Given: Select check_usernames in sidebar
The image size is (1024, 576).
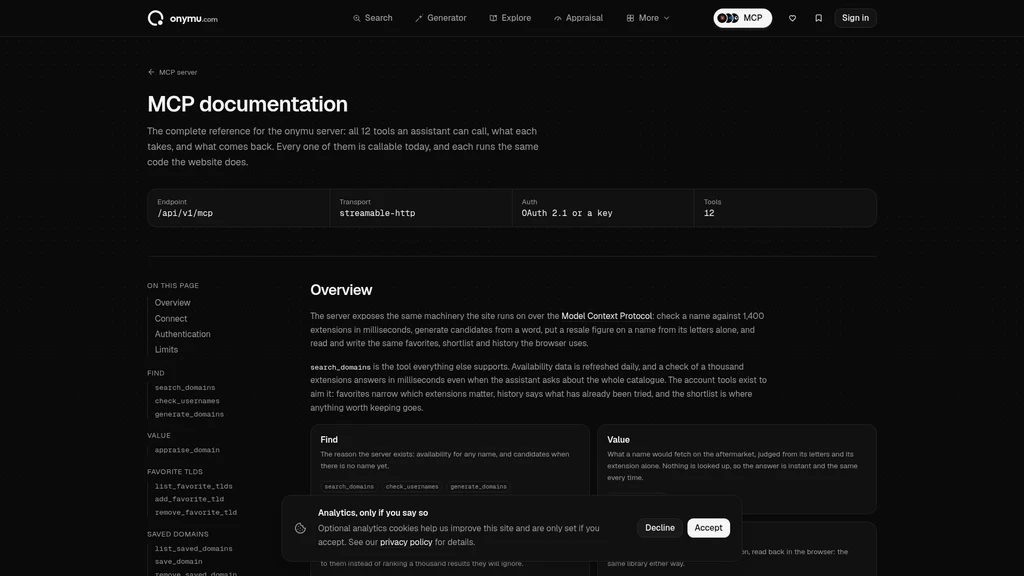Looking at the screenshot, I should [187, 401].
